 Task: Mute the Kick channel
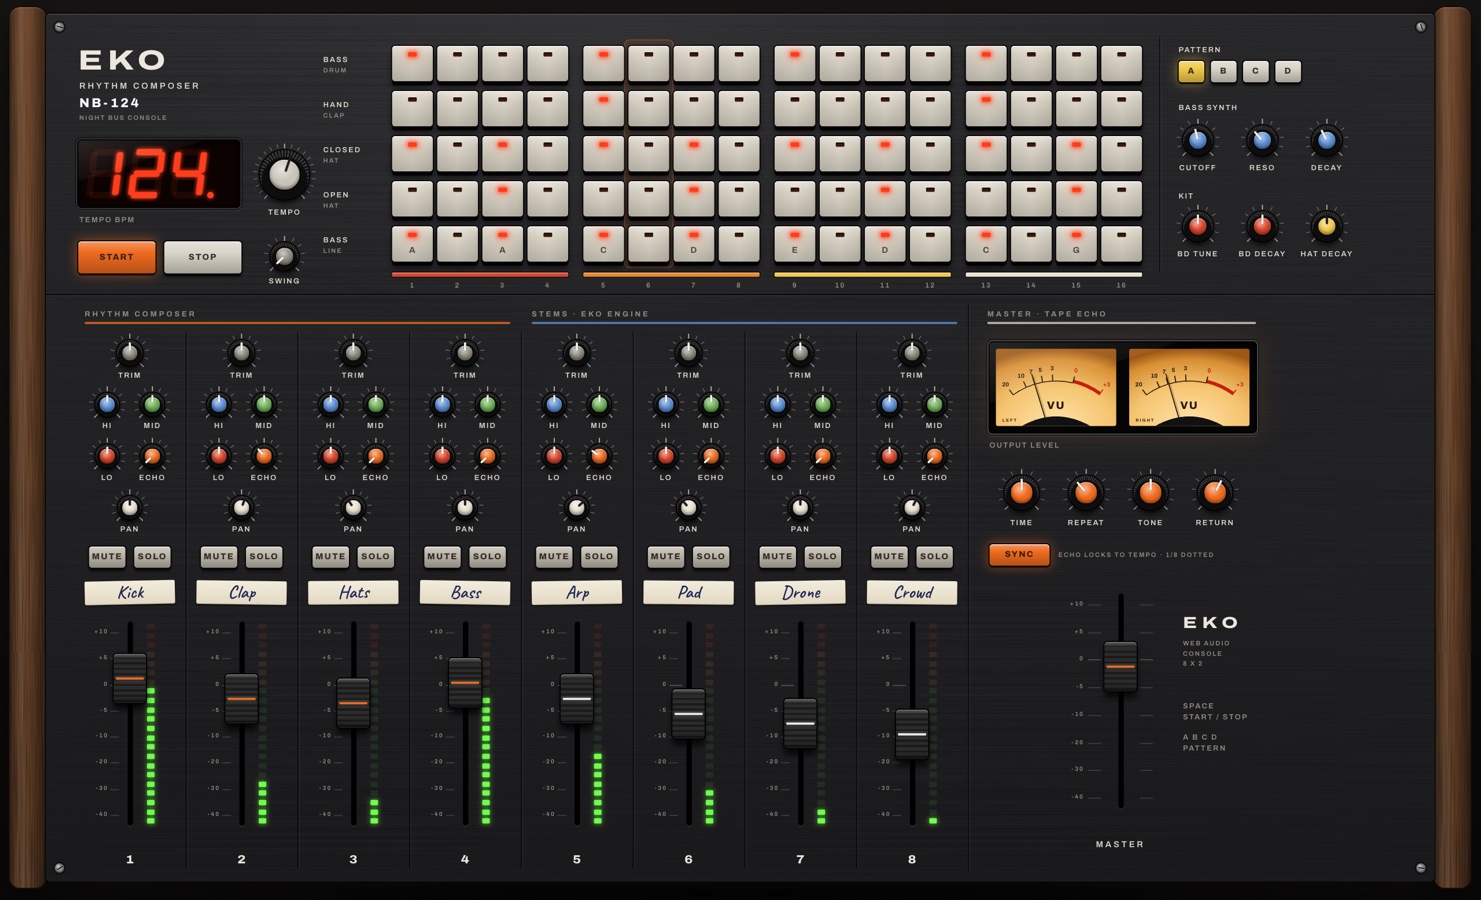coord(107,556)
